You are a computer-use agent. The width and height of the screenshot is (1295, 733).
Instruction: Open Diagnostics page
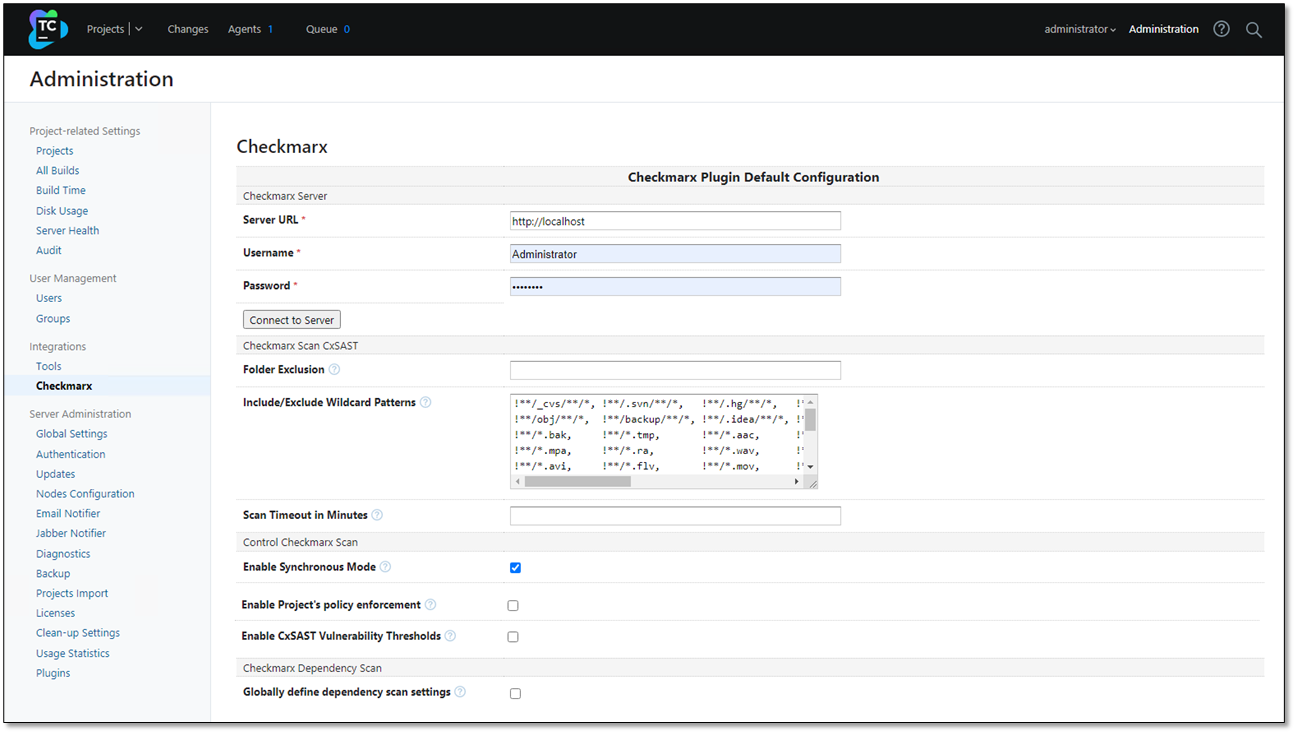click(x=63, y=554)
